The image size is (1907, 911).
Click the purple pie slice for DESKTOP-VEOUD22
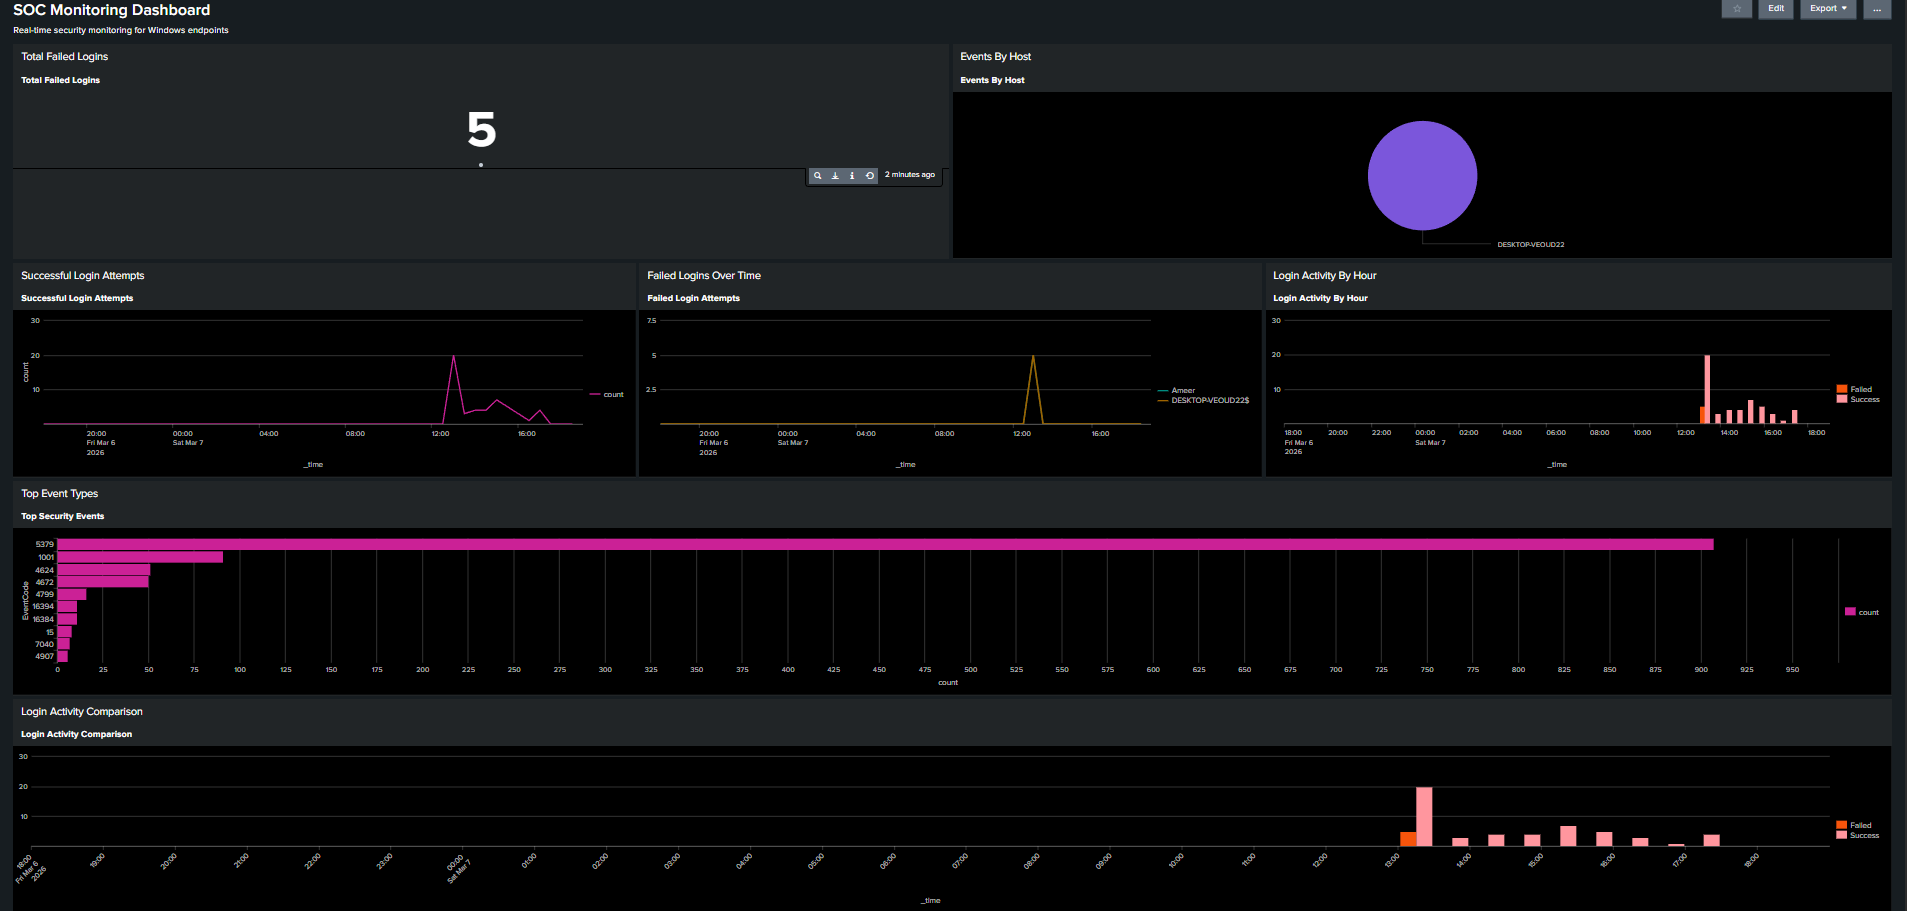tap(1422, 176)
